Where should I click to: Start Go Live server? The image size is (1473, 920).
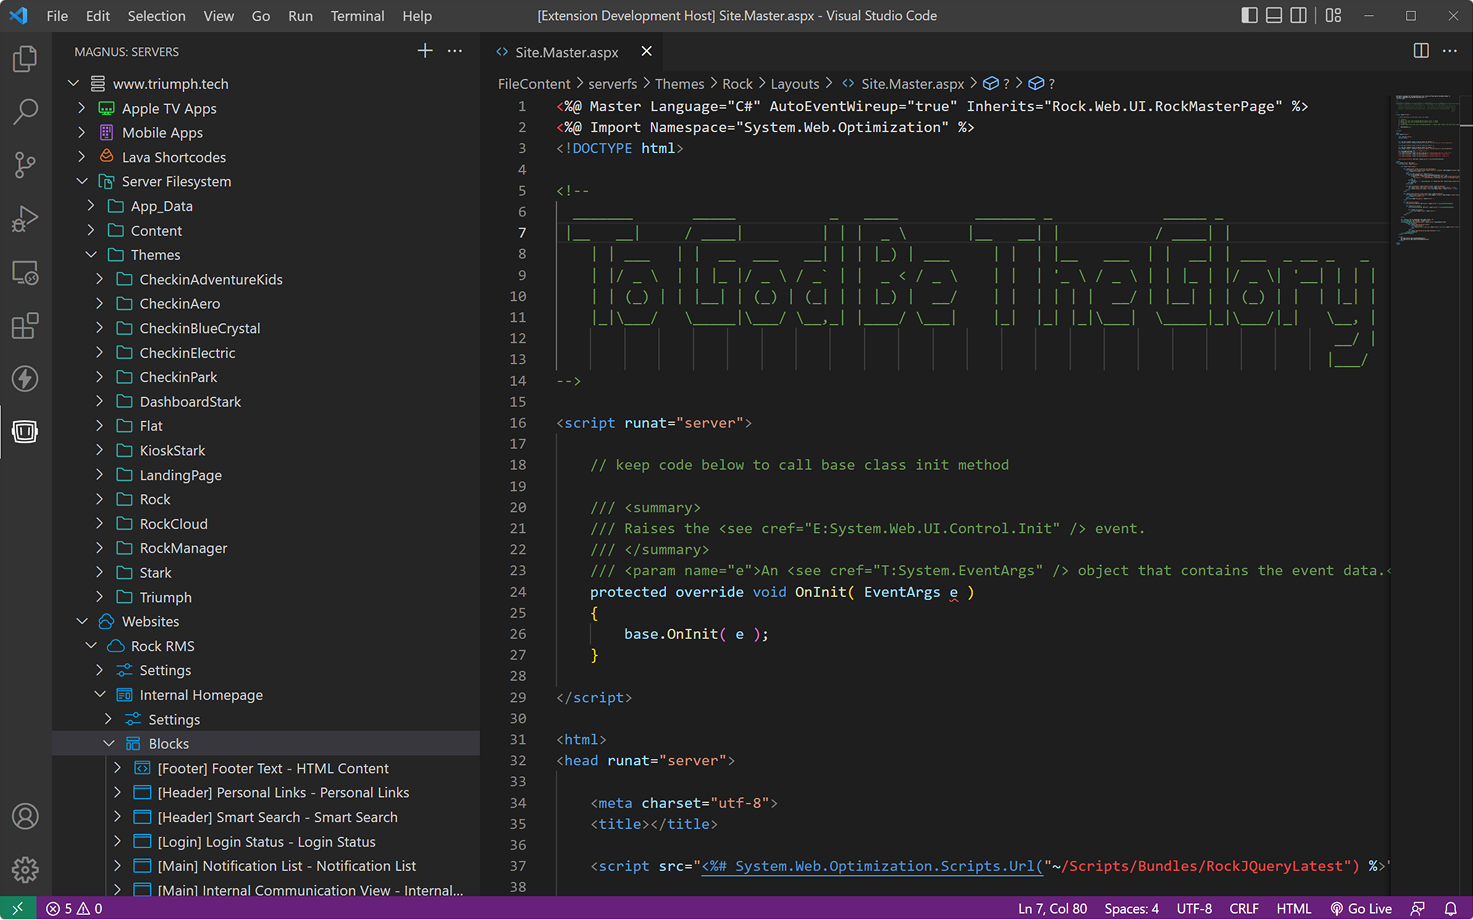pos(1361,908)
